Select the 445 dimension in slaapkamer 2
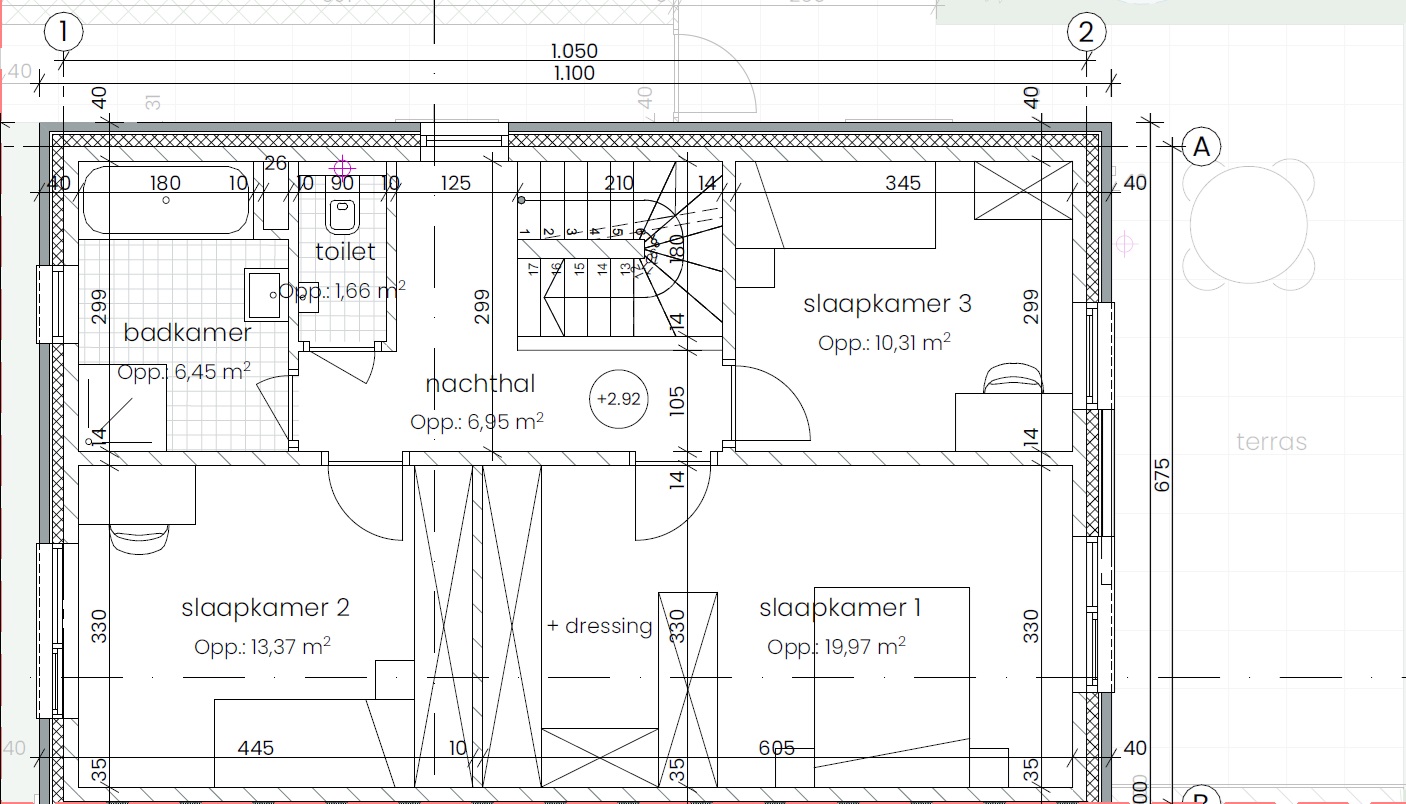 coord(256,748)
